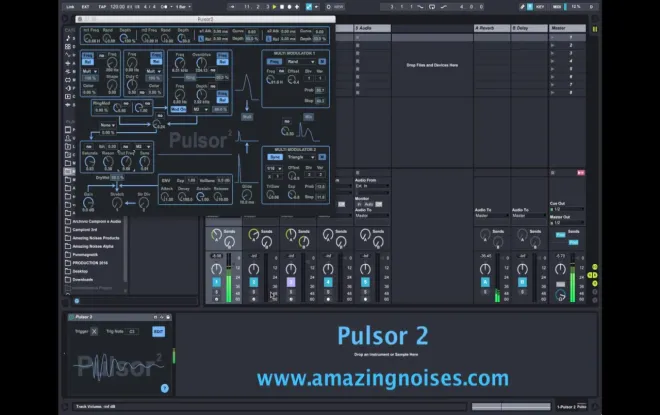Open User Library place icon in browser
Screen dimensions: 660x415
coord(68,138)
